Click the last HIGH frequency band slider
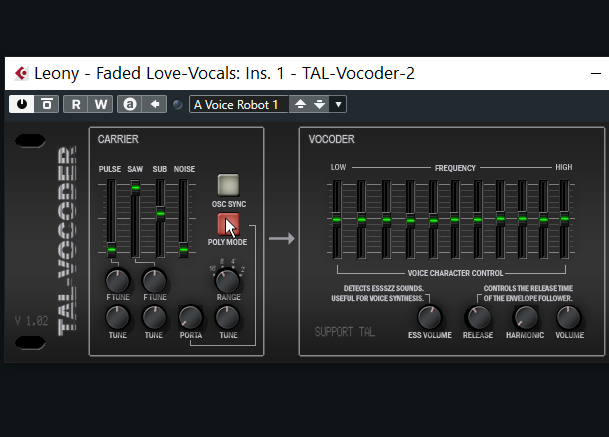 pyautogui.click(x=564, y=219)
